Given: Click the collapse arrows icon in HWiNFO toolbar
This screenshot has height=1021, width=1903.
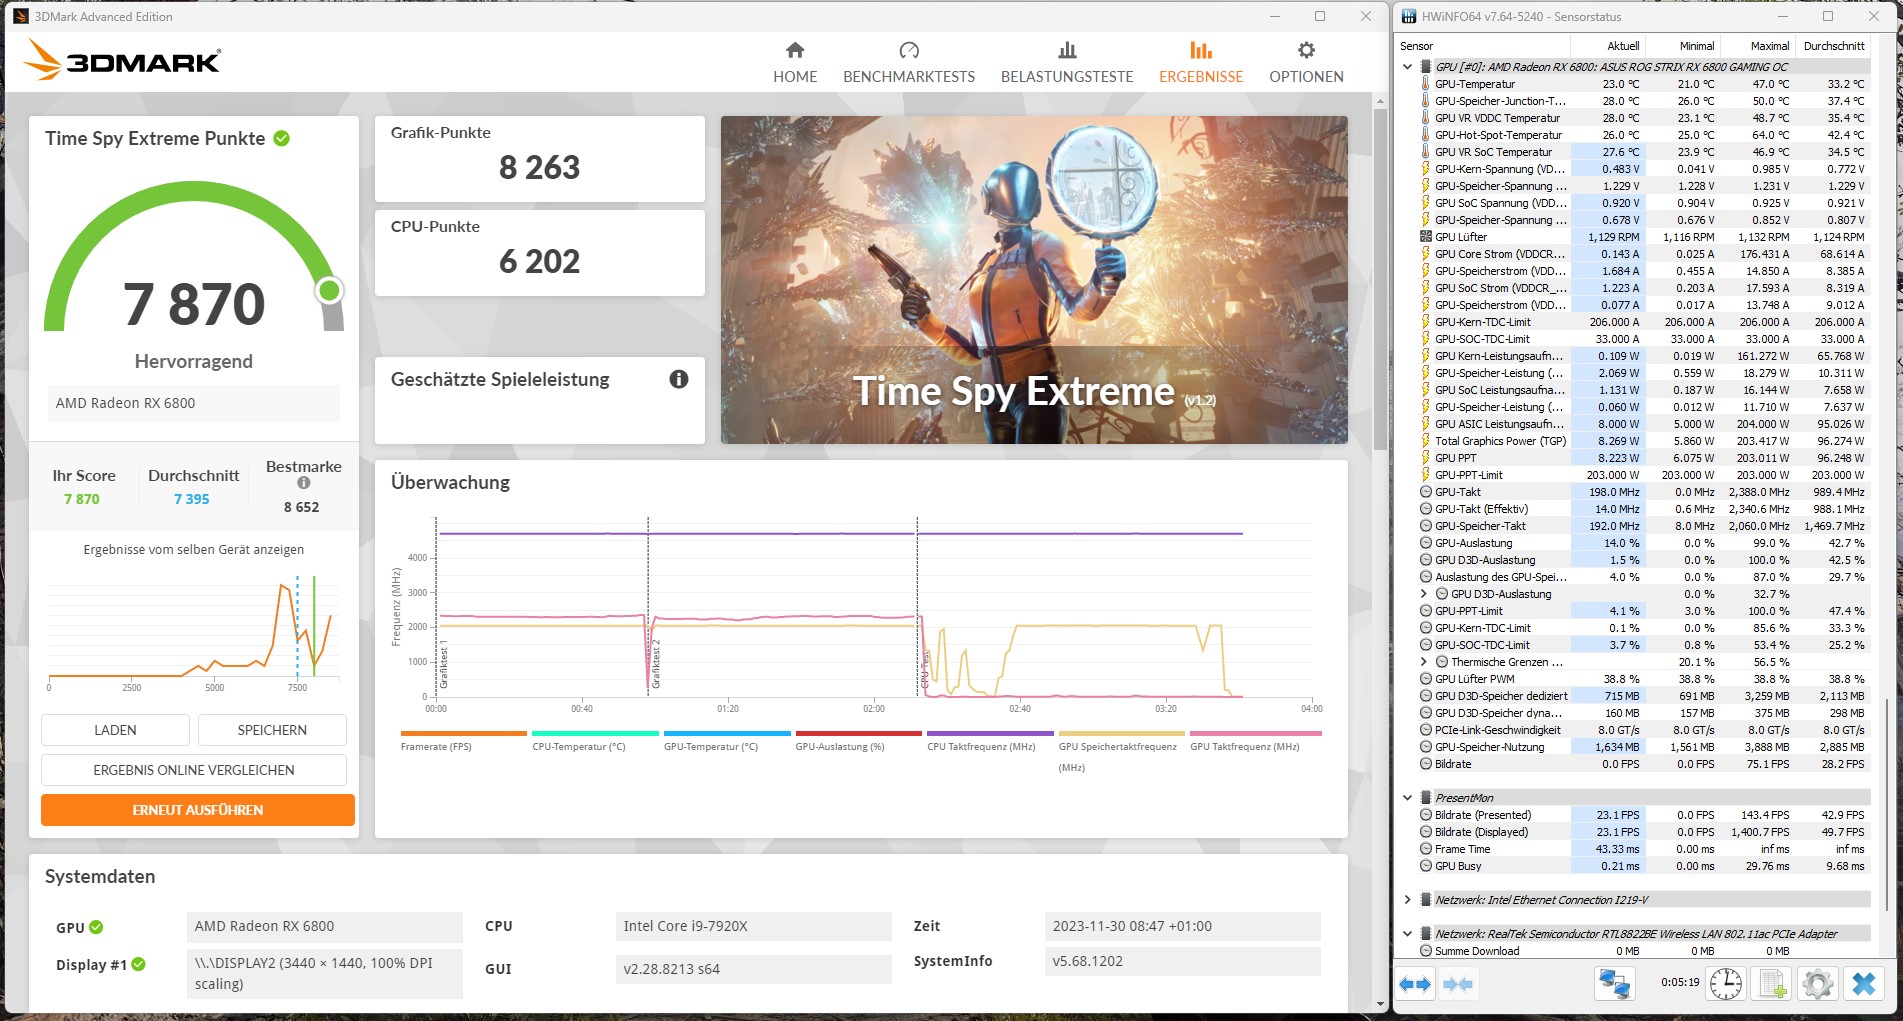Looking at the screenshot, I should (1458, 984).
